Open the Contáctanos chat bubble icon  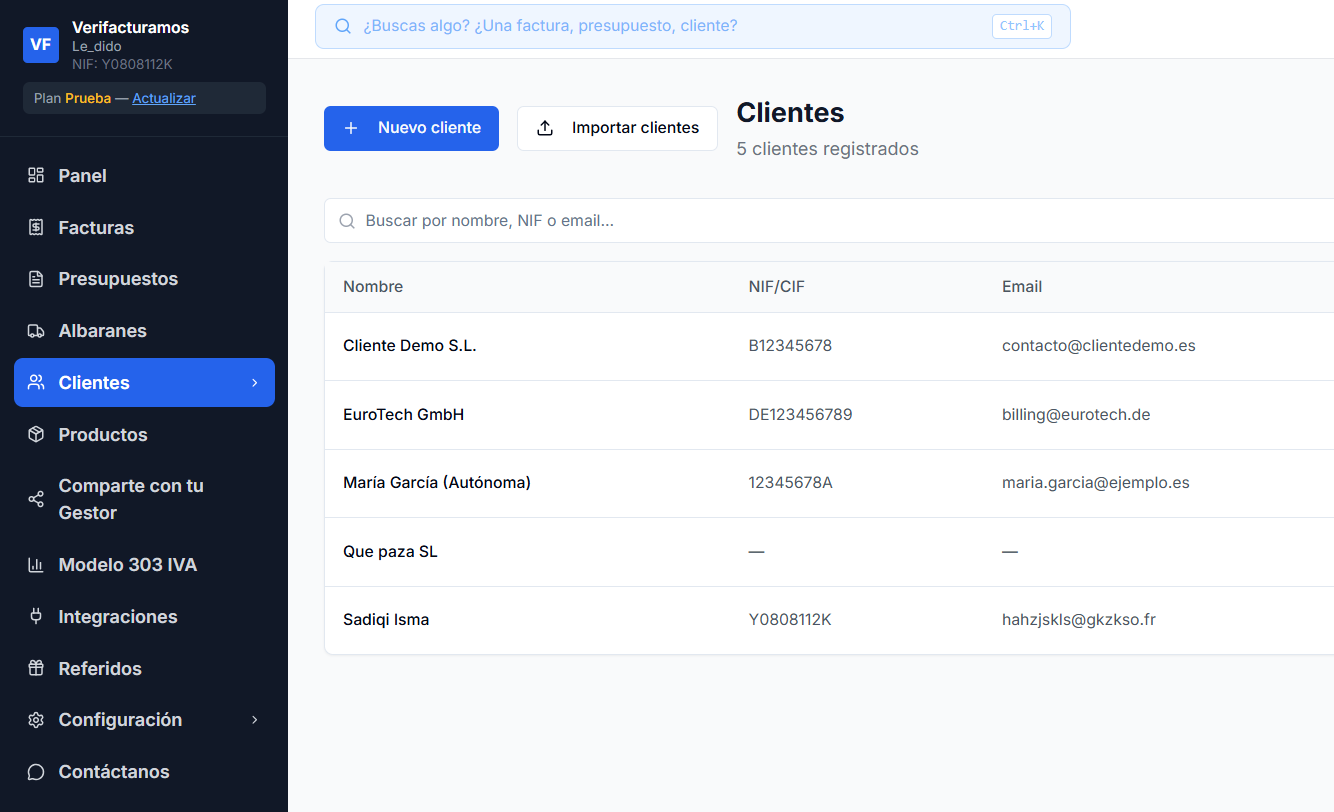35,771
